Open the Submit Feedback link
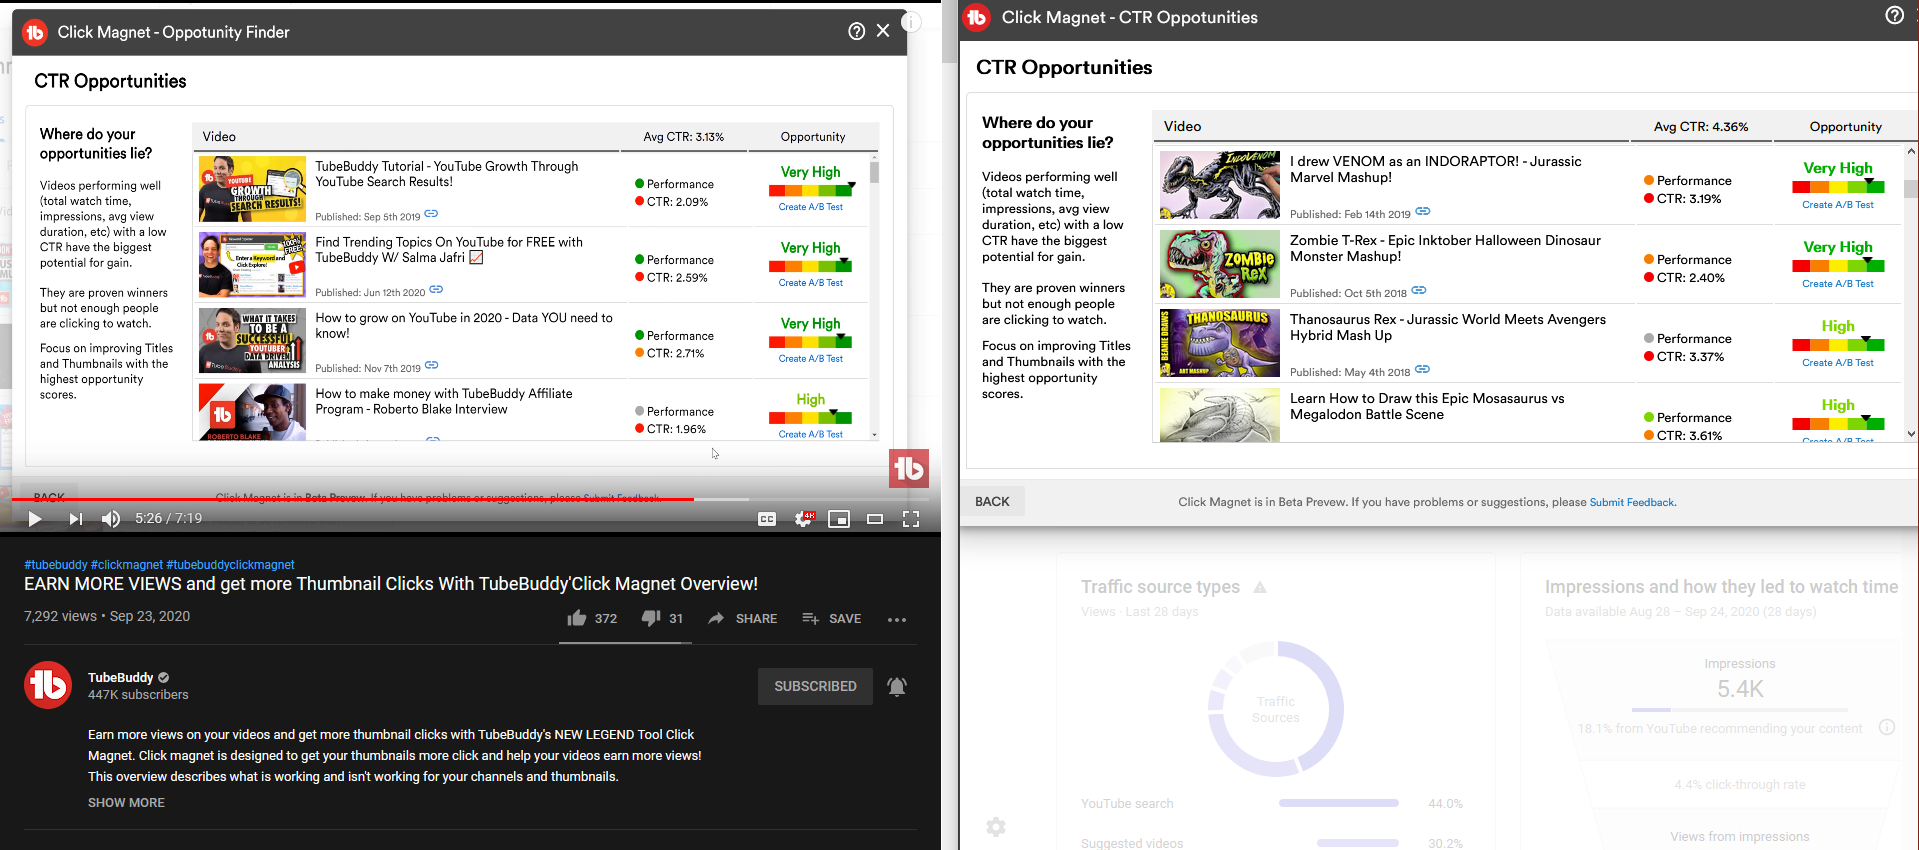Image resolution: width=1919 pixels, height=850 pixels. 1632,502
